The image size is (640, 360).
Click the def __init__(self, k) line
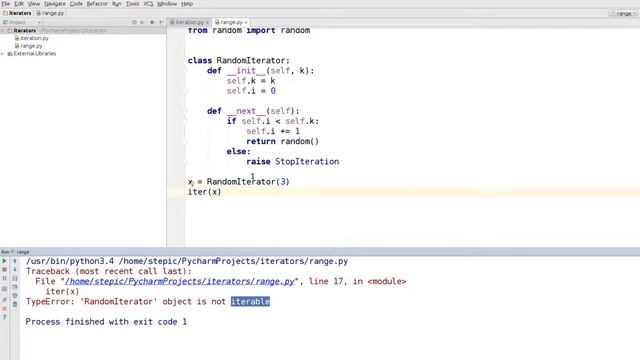tap(260, 71)
